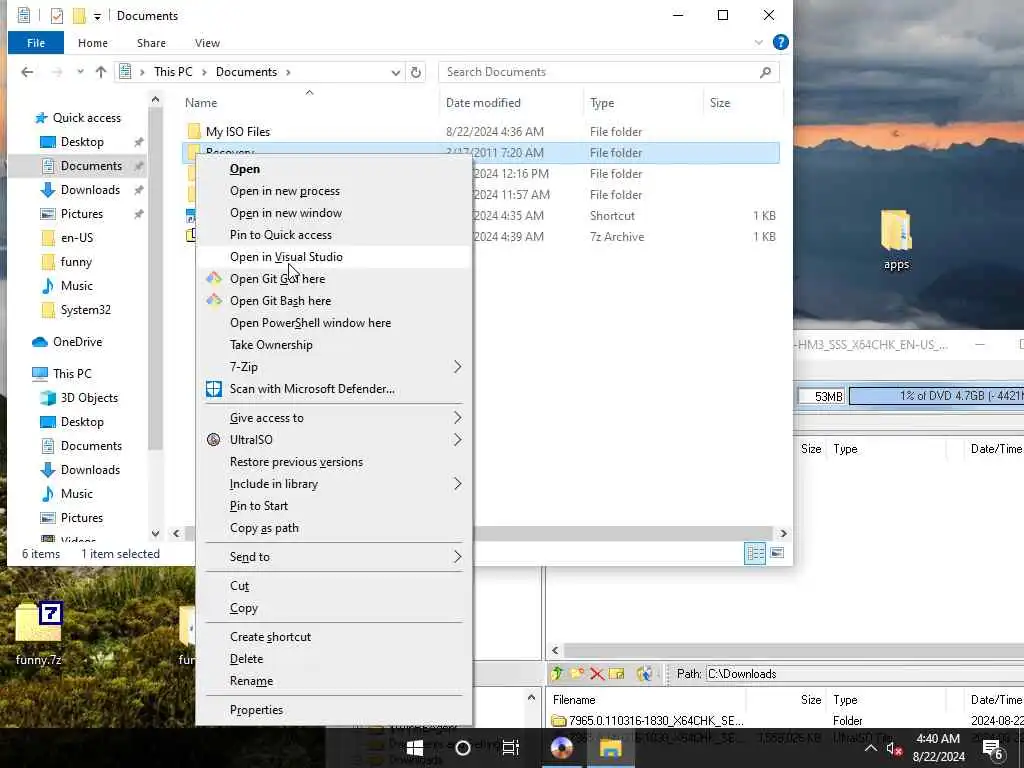
Task: Expand the Give access to submenu
Action: coord(334,418)
